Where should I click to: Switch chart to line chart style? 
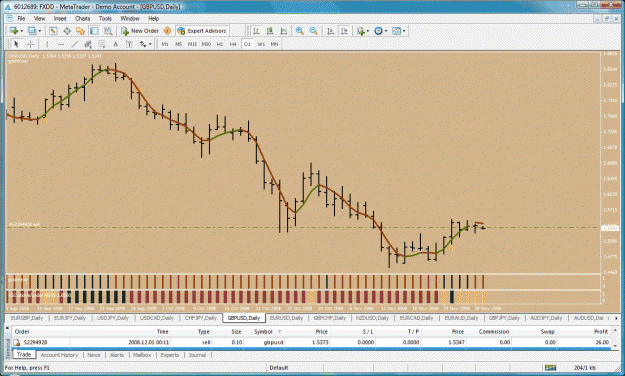284,31
